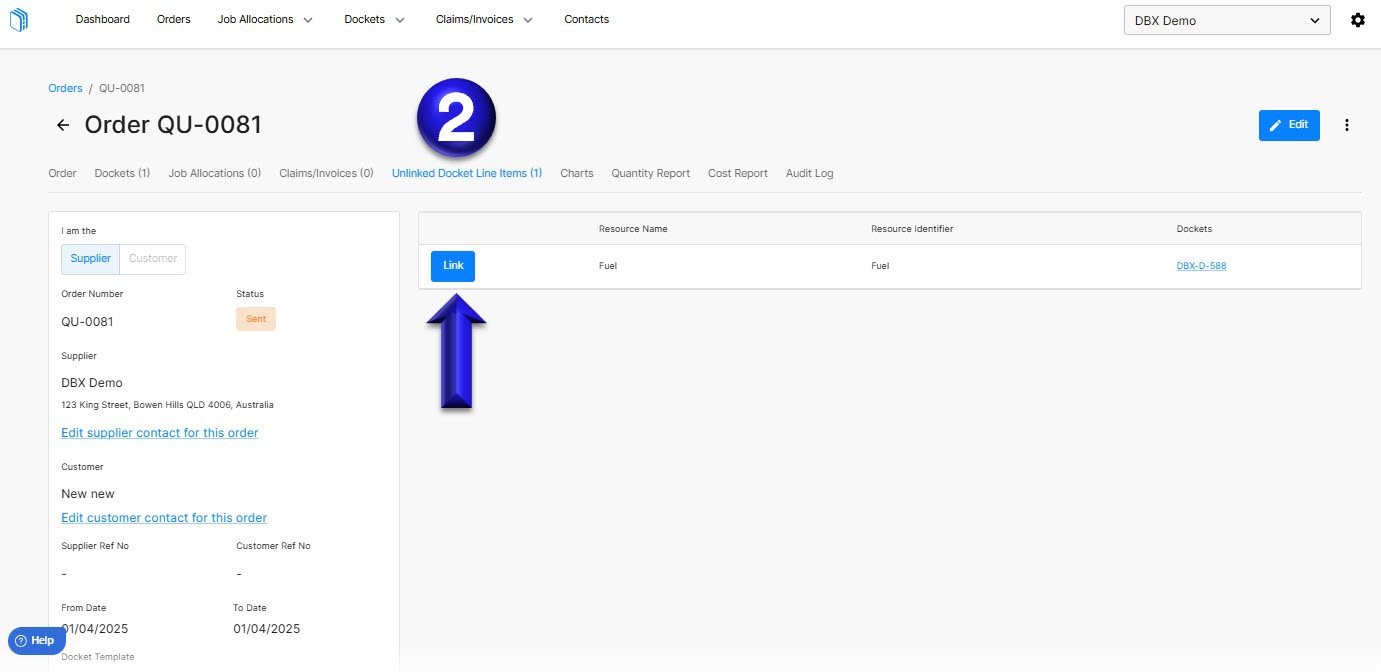
Task: Click Edit supplier contact for this order
Action: 159,432
